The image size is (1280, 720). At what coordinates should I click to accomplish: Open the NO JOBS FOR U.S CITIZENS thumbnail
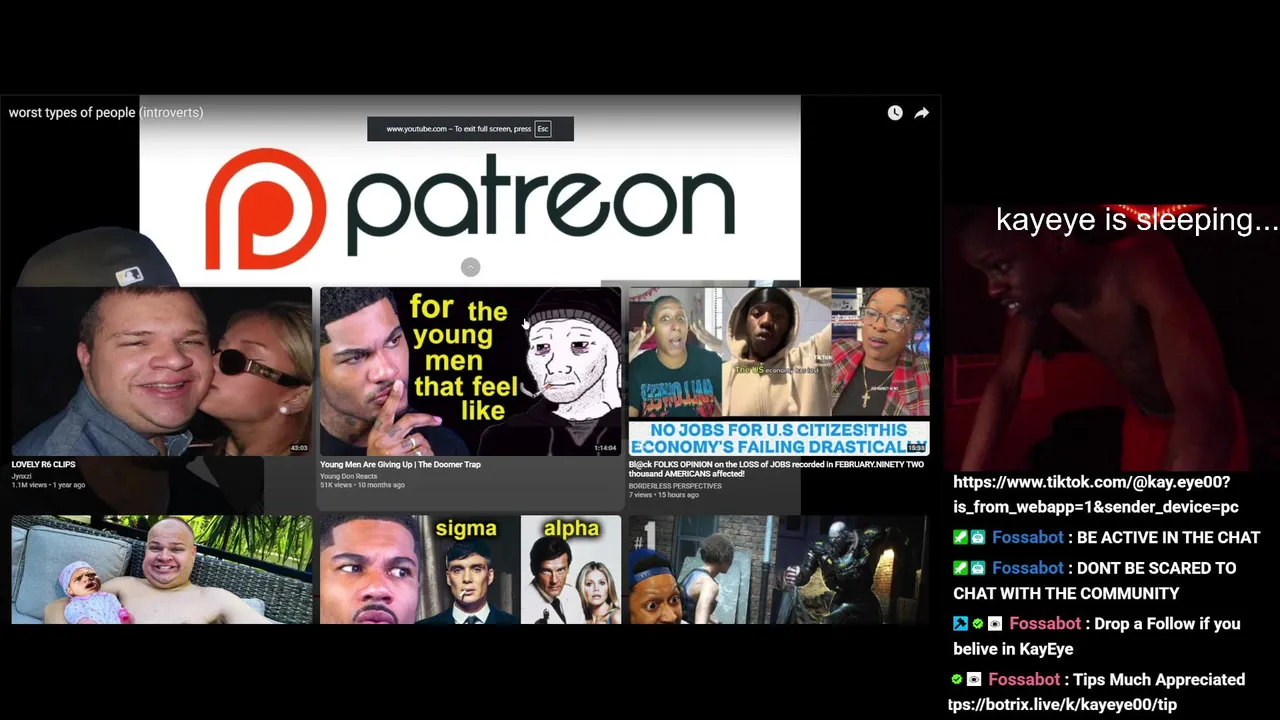click(779, 371)
